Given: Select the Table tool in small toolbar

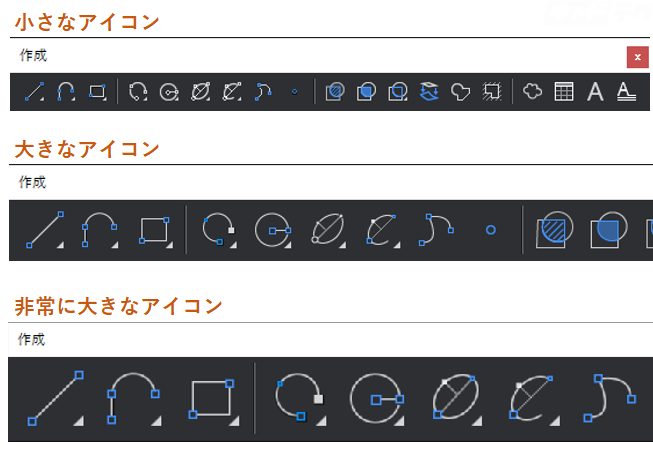Looking at the screenshot, I should coord(564,92).
